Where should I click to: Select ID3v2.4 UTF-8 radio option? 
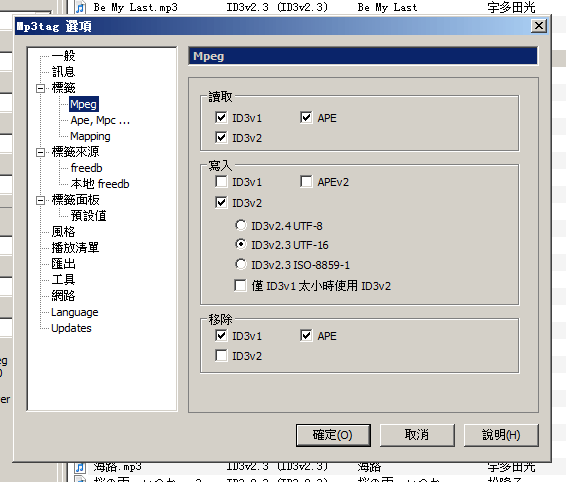[x=241, y=225]
